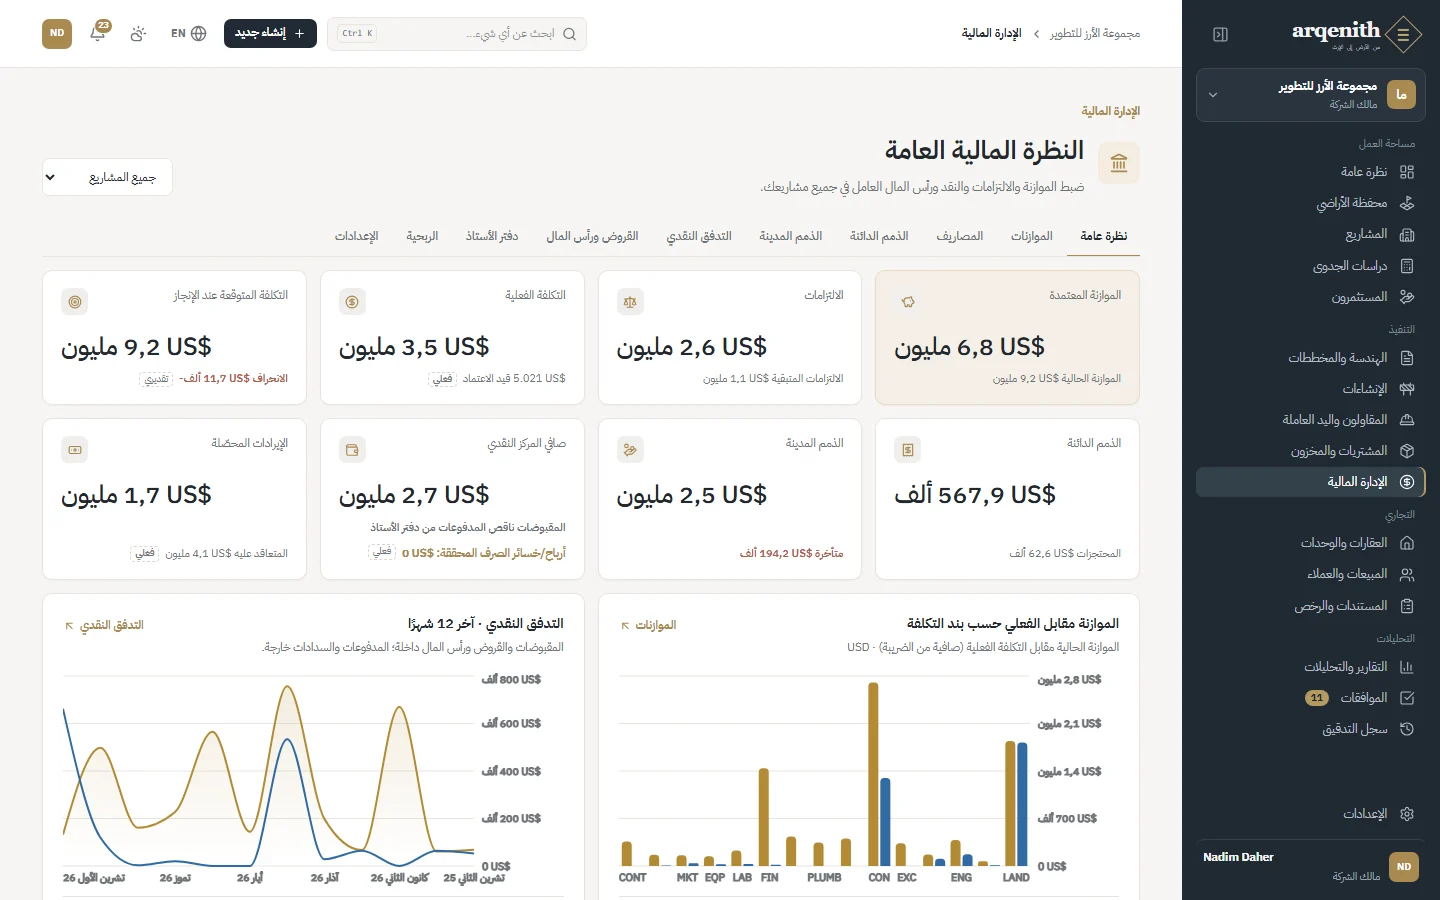
Task: Switch to the الموازنات tab
Action: (x=1031, y=236)
